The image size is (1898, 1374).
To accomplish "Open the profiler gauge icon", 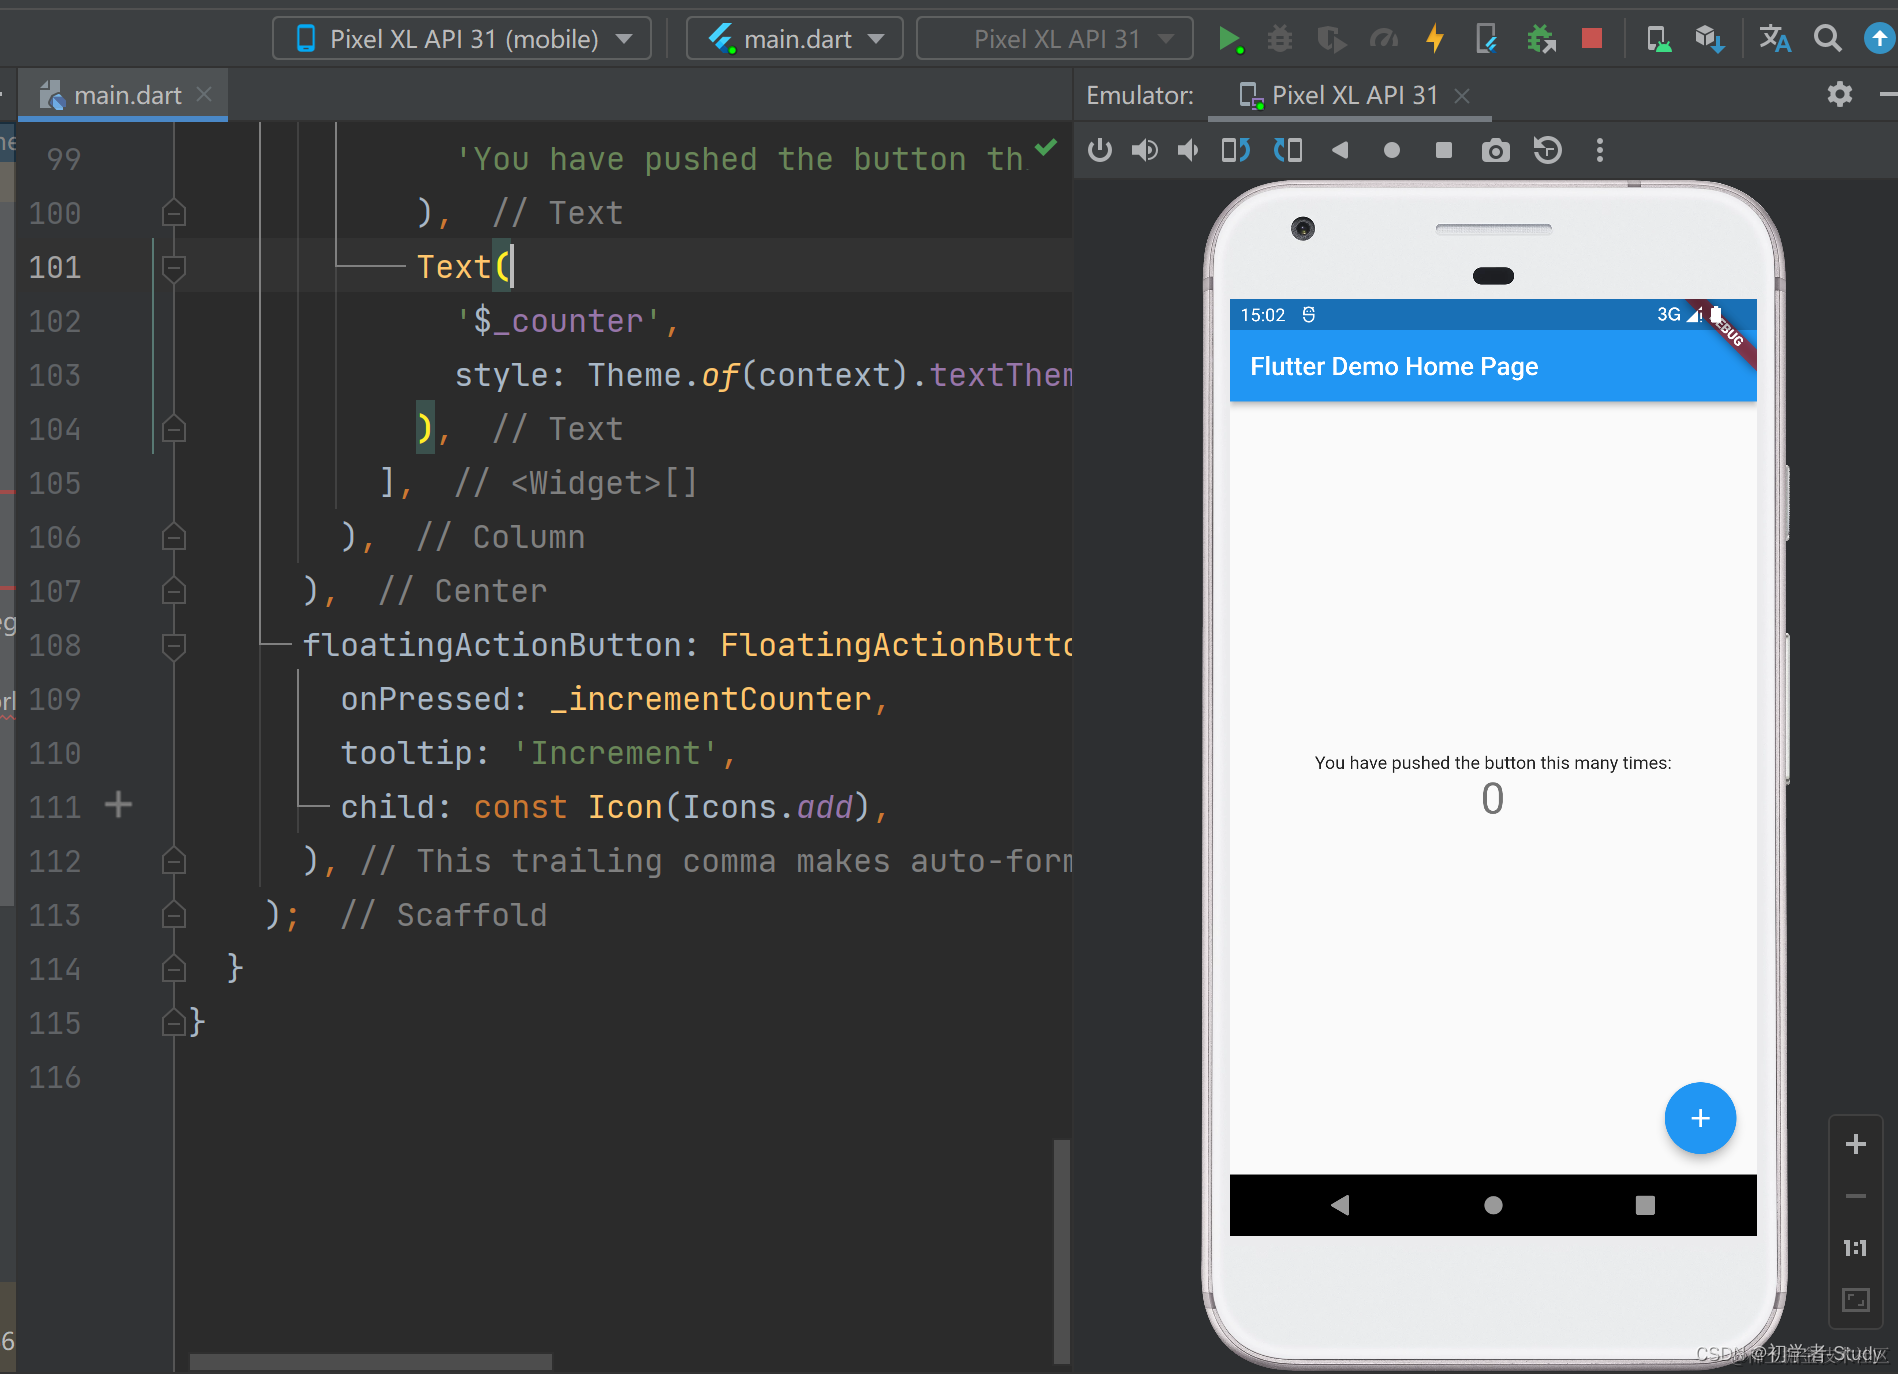I will 1383,39.
